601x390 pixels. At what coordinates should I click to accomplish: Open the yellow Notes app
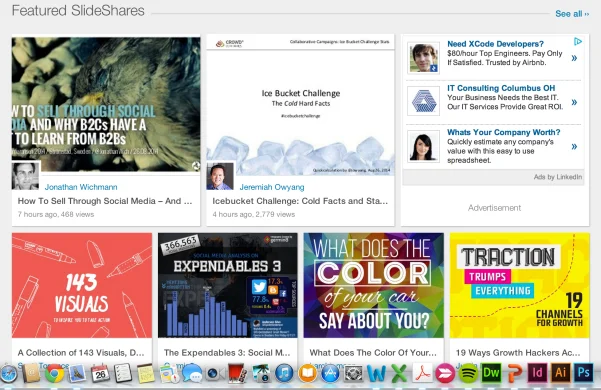point(146,374)
